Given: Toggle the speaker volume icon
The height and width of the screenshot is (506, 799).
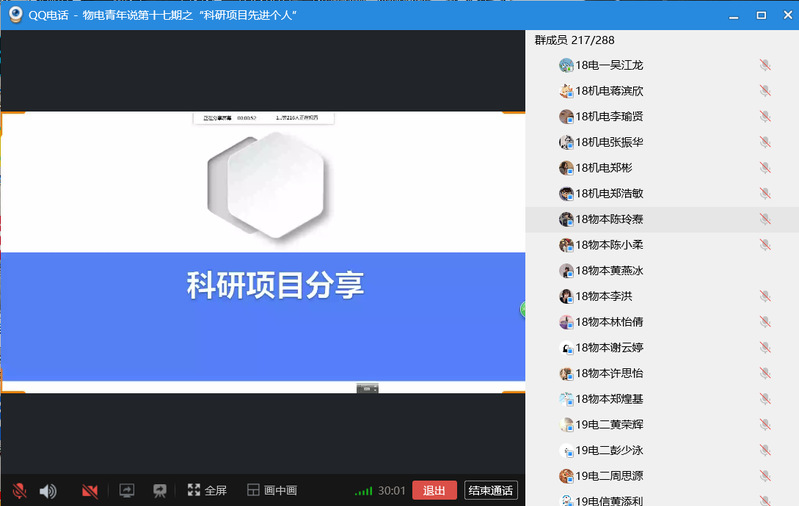Looking at the screenshot, I should [x=47, y=491].
